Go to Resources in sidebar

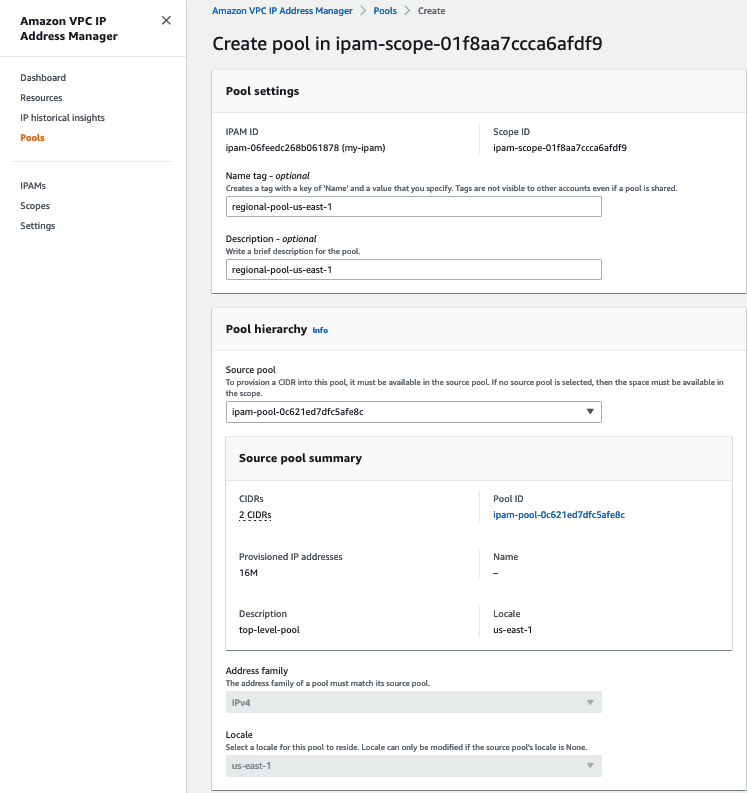pyautogui.click(x=41, y=98)
